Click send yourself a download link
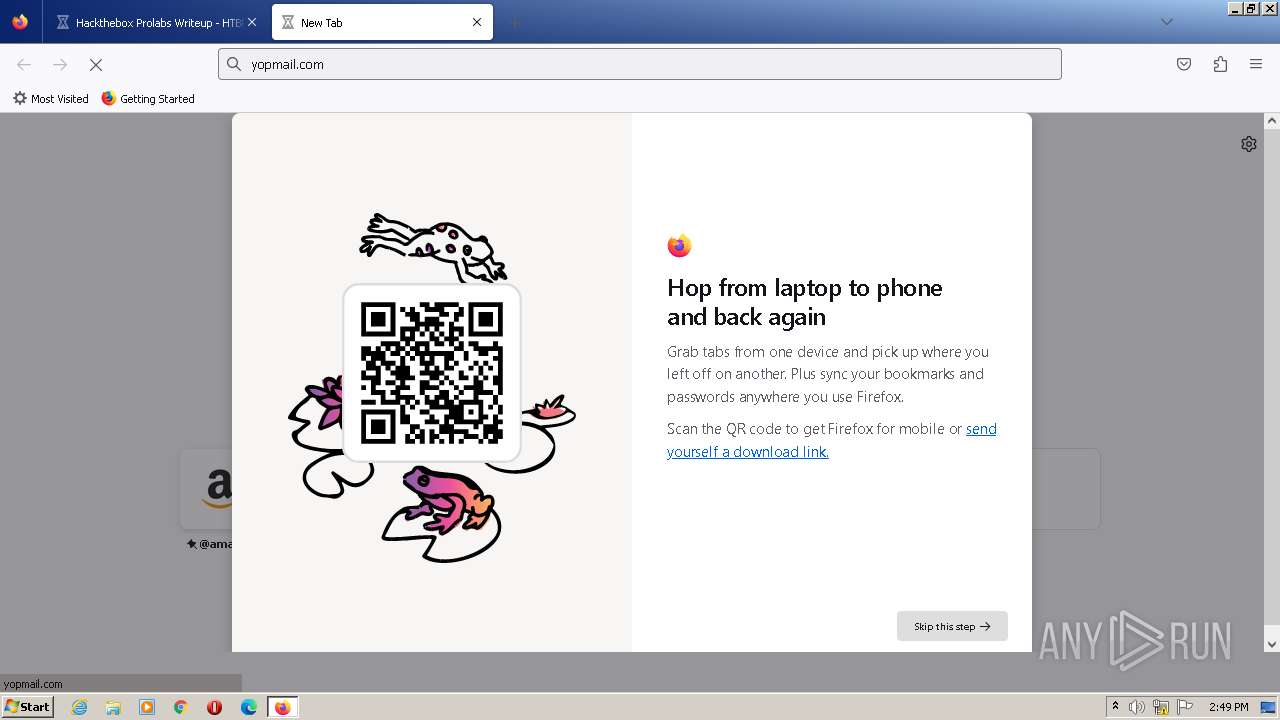The height and width of the screenshot is (720, 1280). click(832, 440)
